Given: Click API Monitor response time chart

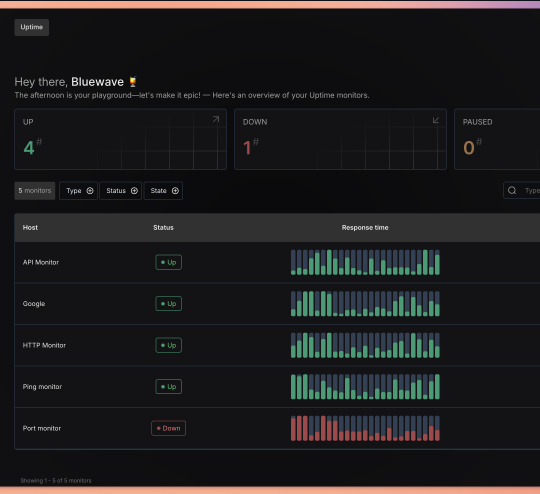Looking at the screenshot, I should (x=365, y=262).
